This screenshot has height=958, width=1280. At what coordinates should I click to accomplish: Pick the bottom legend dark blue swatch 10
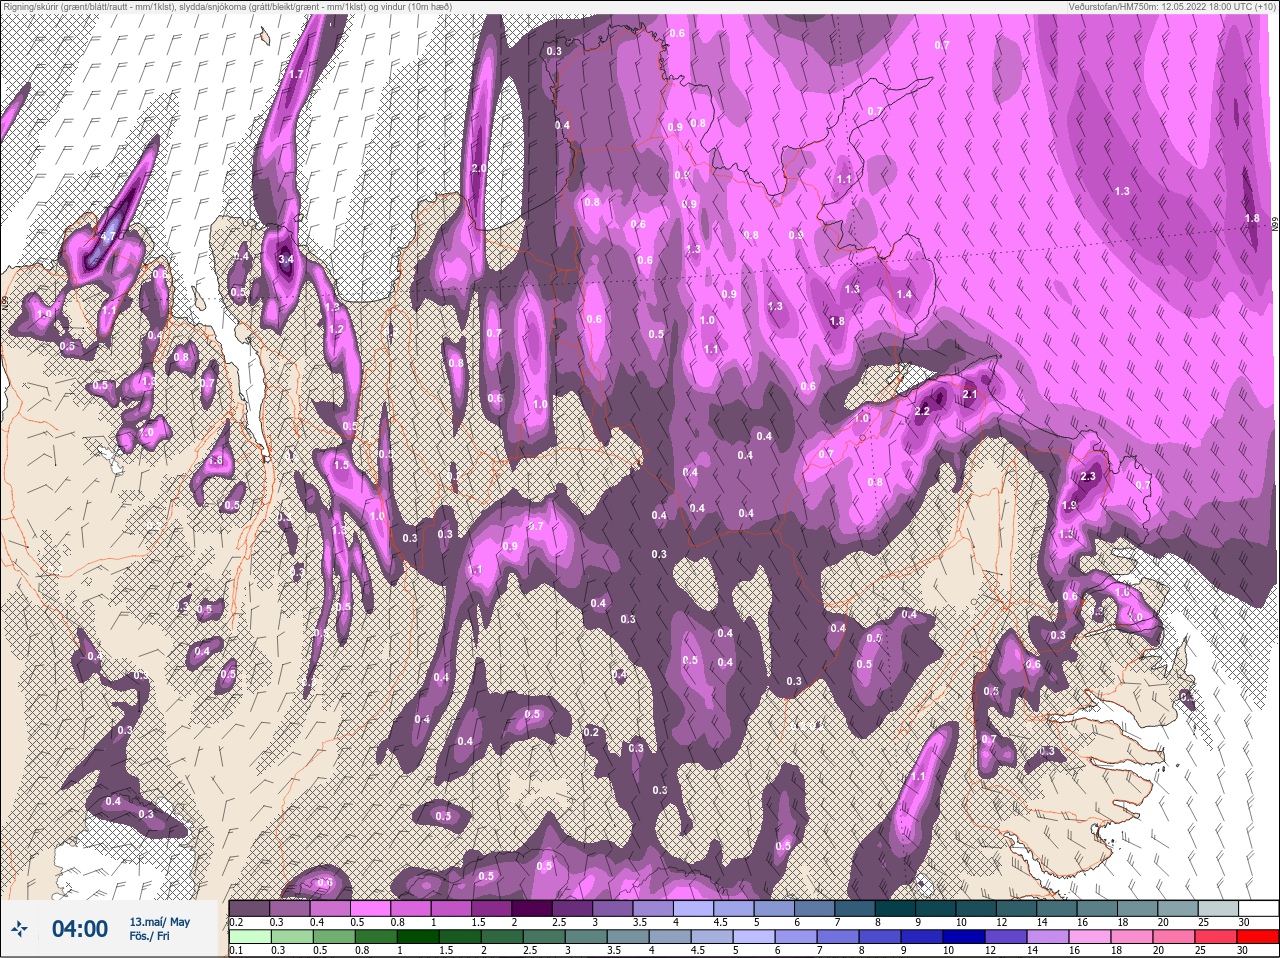click(965, 937)
